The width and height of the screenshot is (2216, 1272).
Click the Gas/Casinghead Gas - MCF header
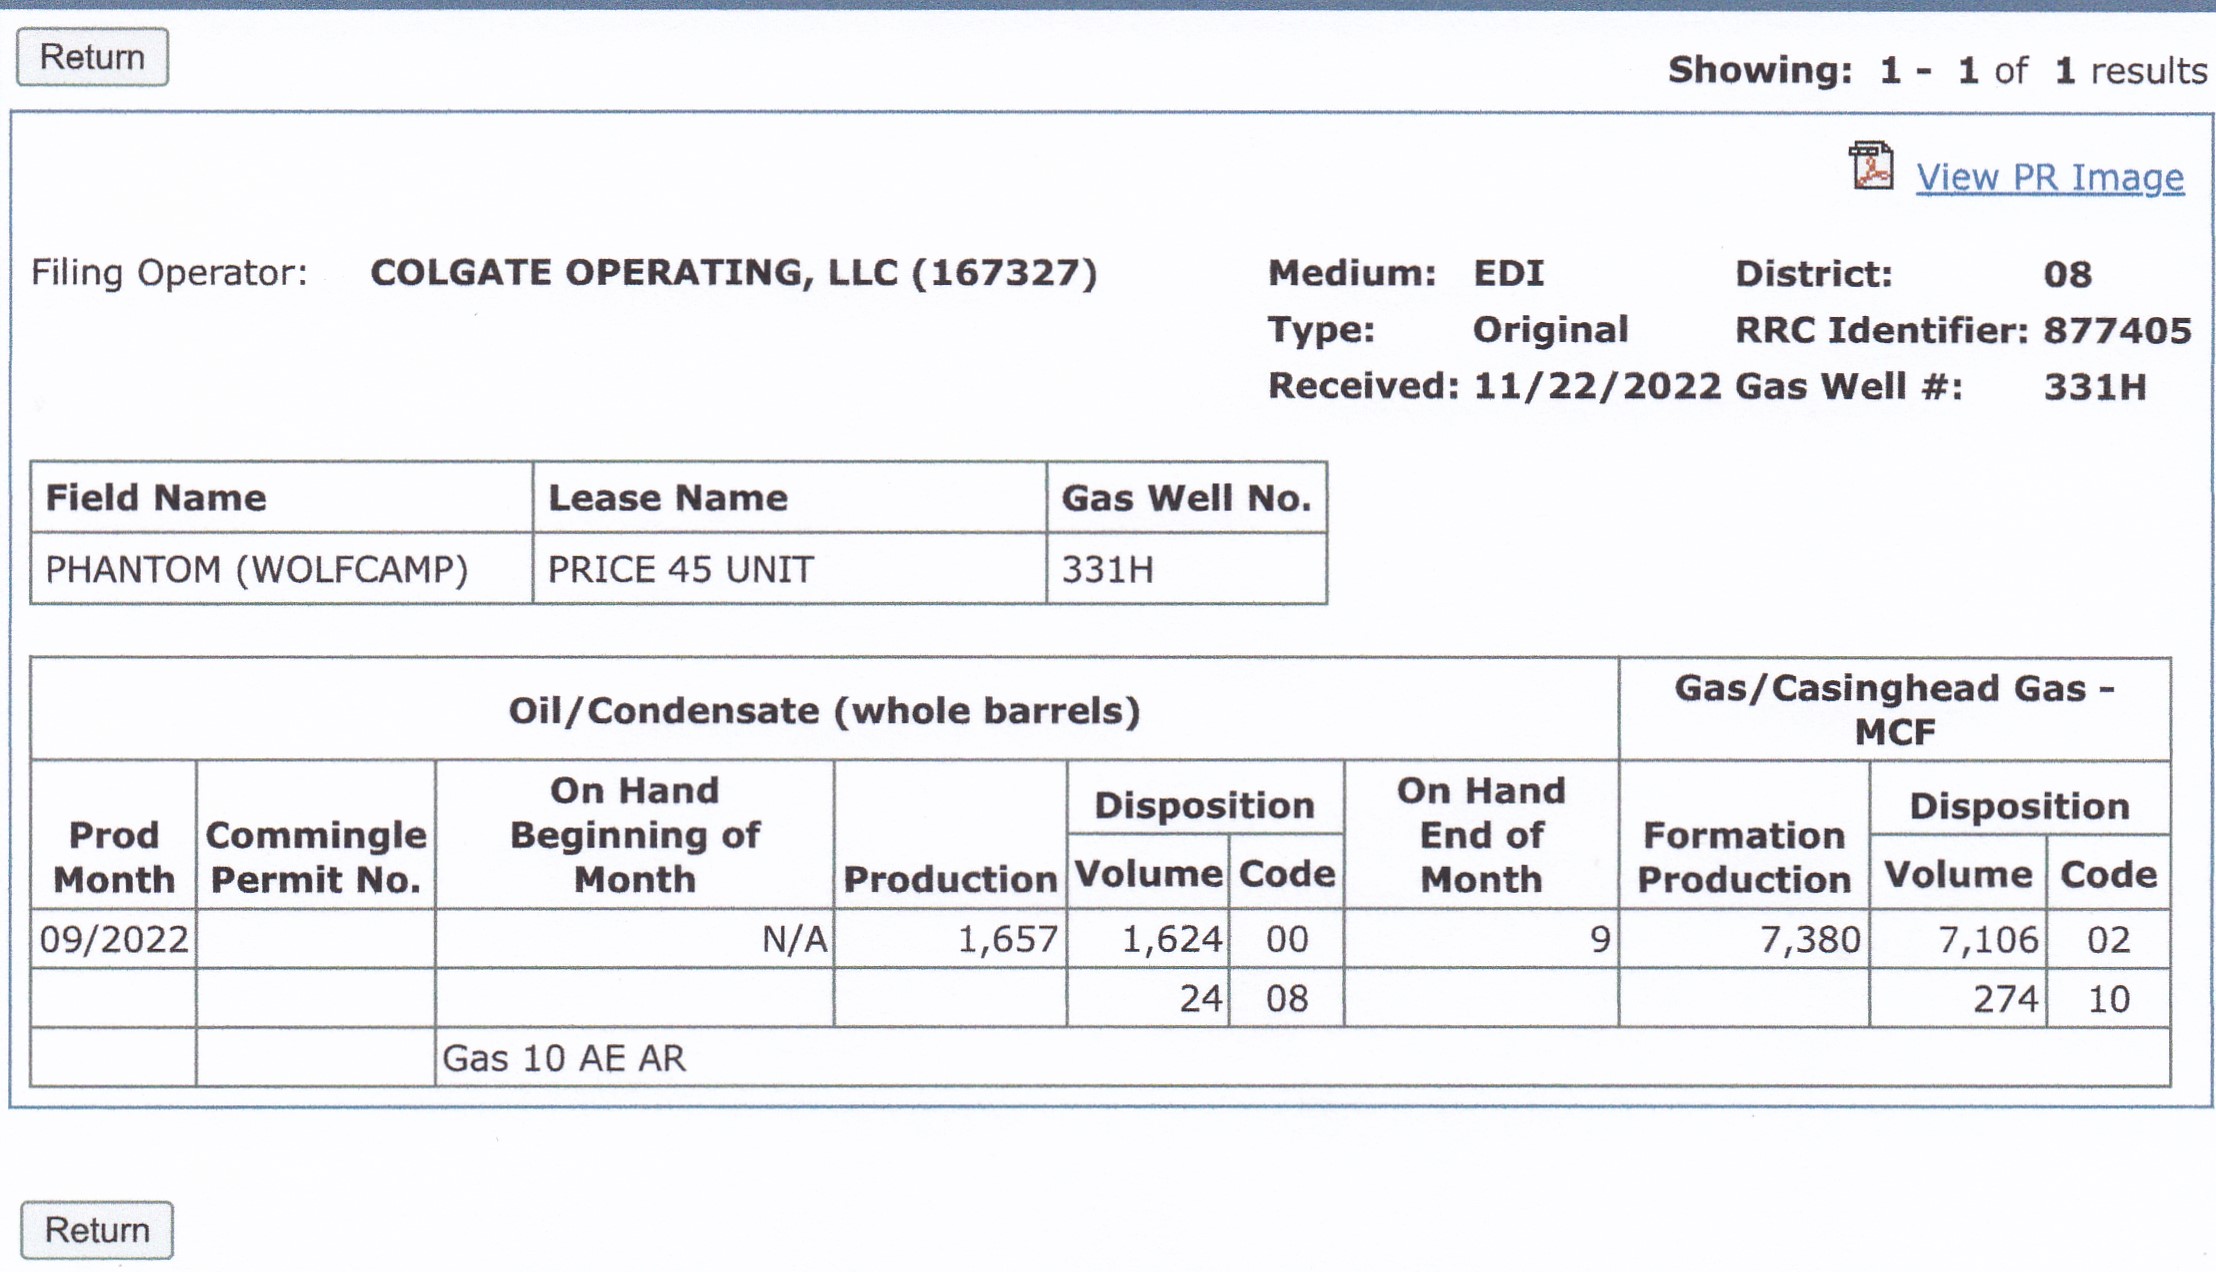coord(1894,709)
